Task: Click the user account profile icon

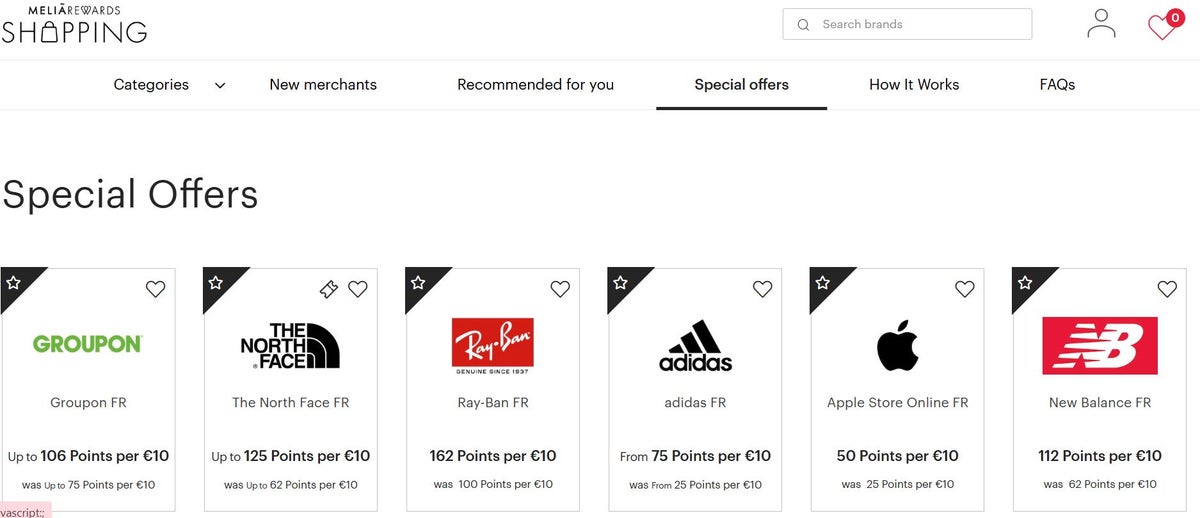Action: click(1101, 24)
